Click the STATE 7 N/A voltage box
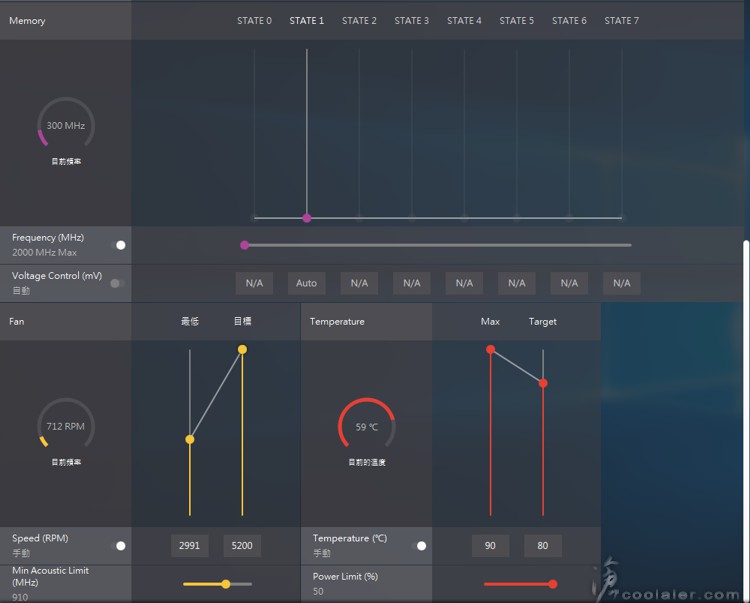Screen dimensions: 750x603 [x=621, y=283]
